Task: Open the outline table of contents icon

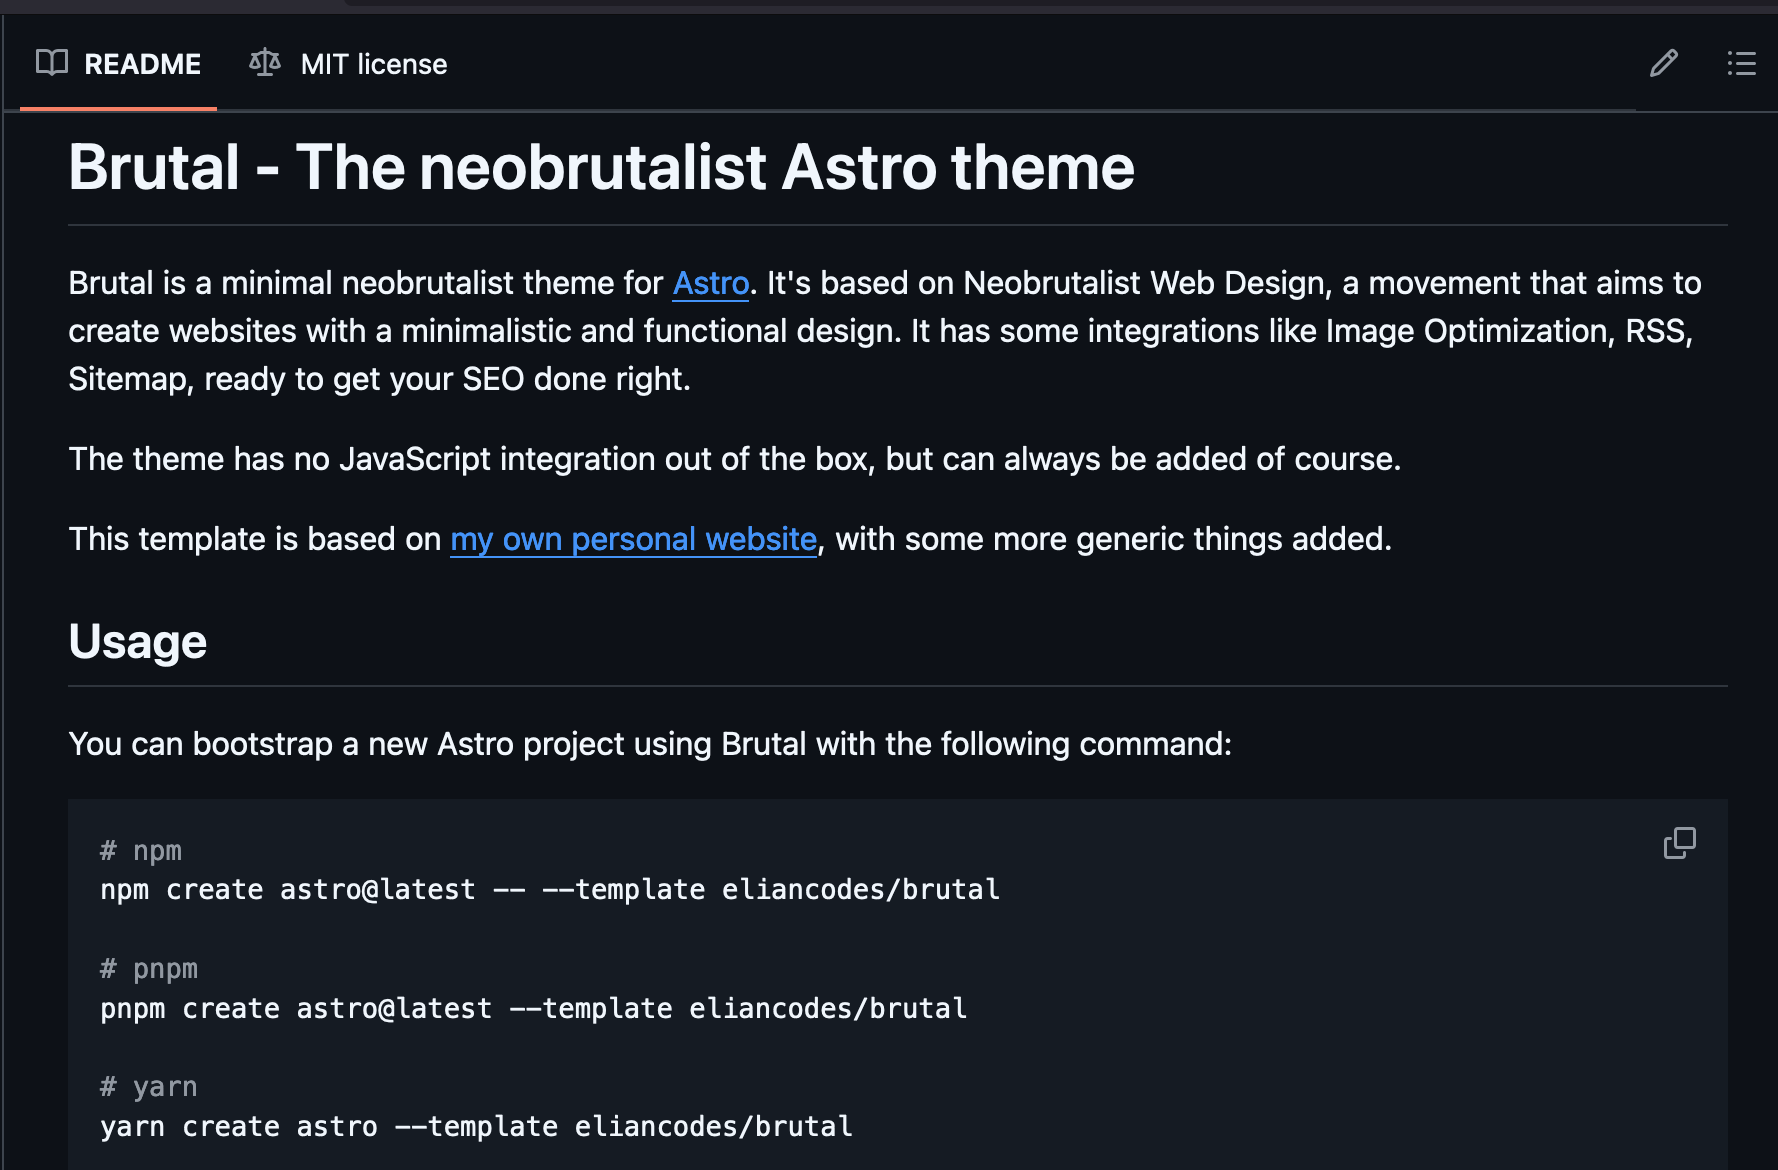Action: (x=1741, y=64)
